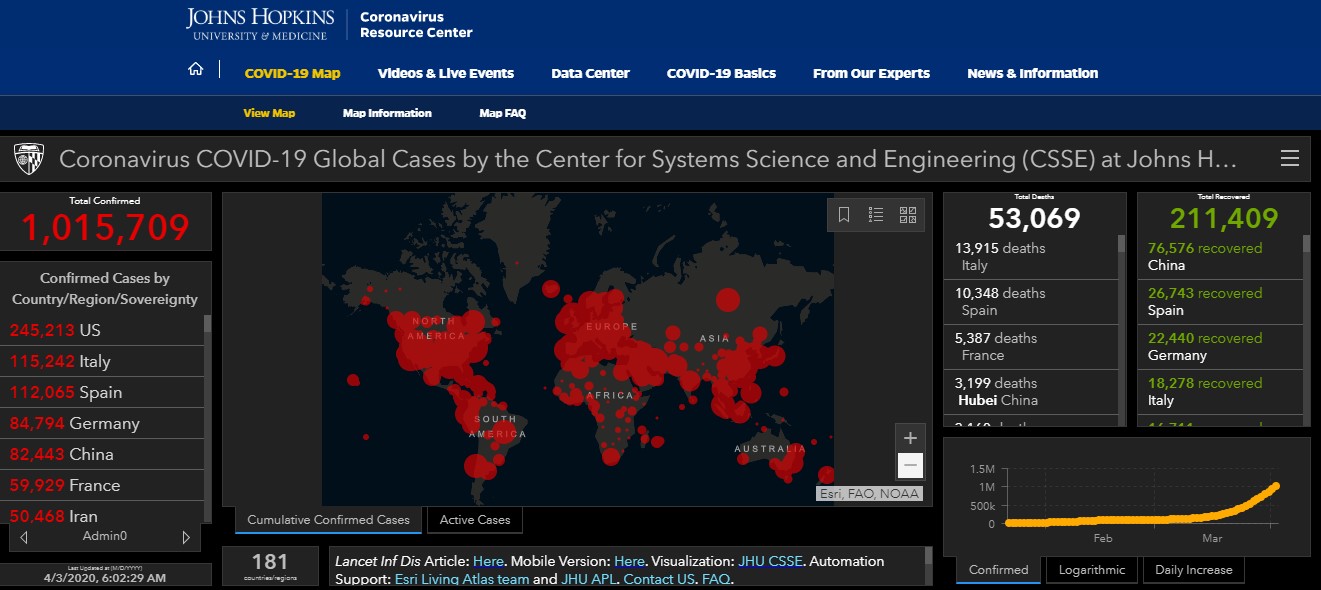Image resolution: width=1321 pixels, height=590 pixels.
Task: Select the View Map sub-navigation link
Action: click(x=269, y=113)
